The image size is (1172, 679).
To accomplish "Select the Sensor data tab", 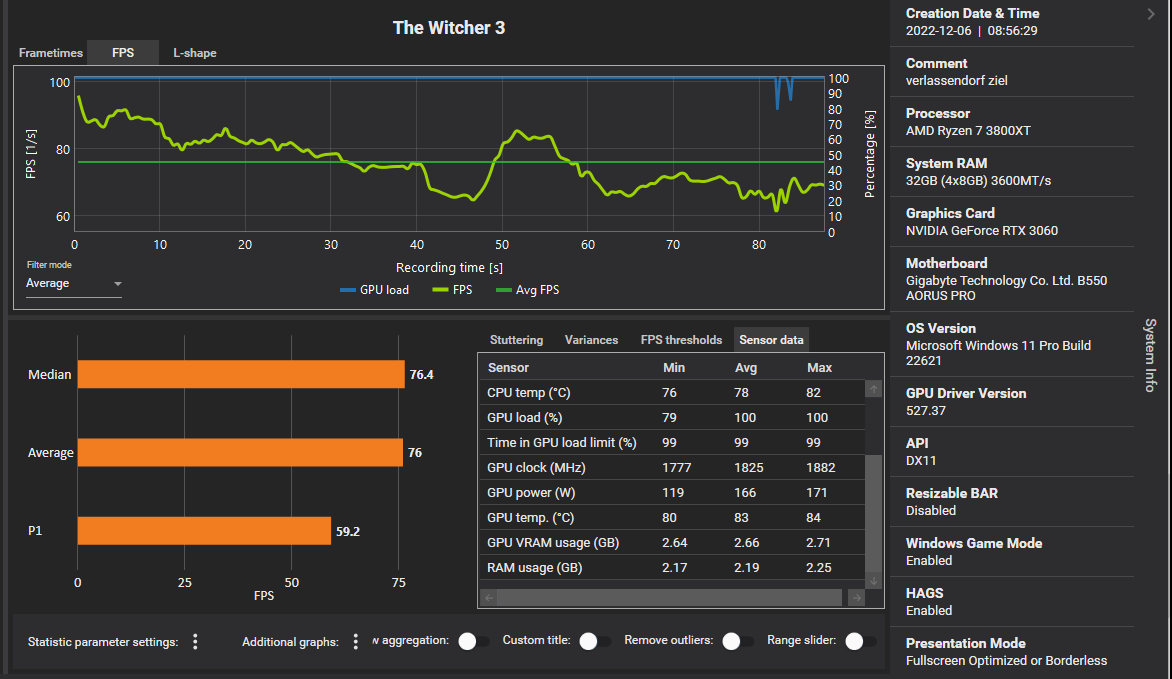I will coord(771,340).
